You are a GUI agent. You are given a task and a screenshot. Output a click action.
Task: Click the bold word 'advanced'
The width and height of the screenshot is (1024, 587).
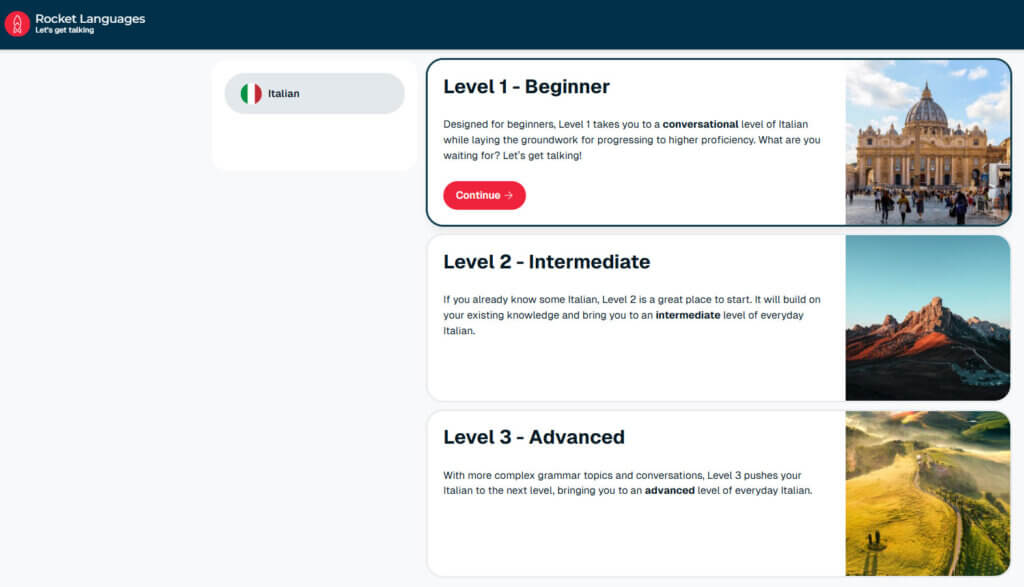pyautogui.click(x=669, y=490)
